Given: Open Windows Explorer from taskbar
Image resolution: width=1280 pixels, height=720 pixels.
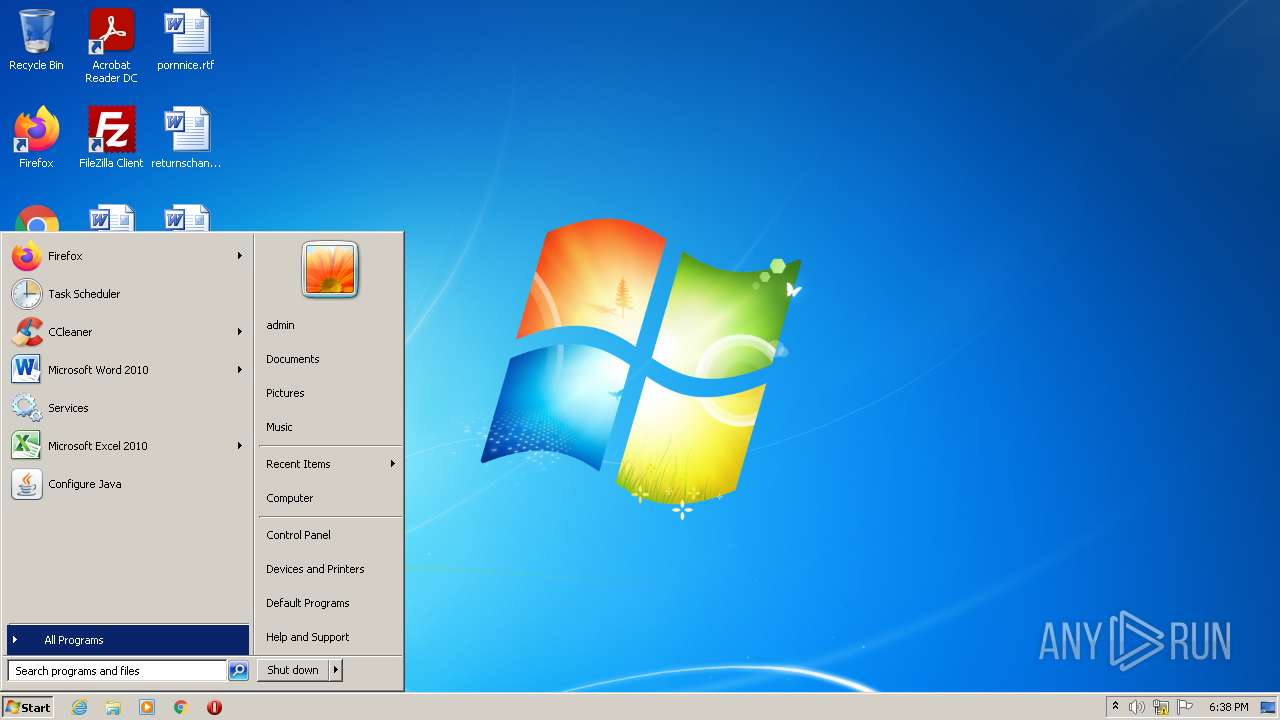Looking at the screenshot, I should 113,707.
